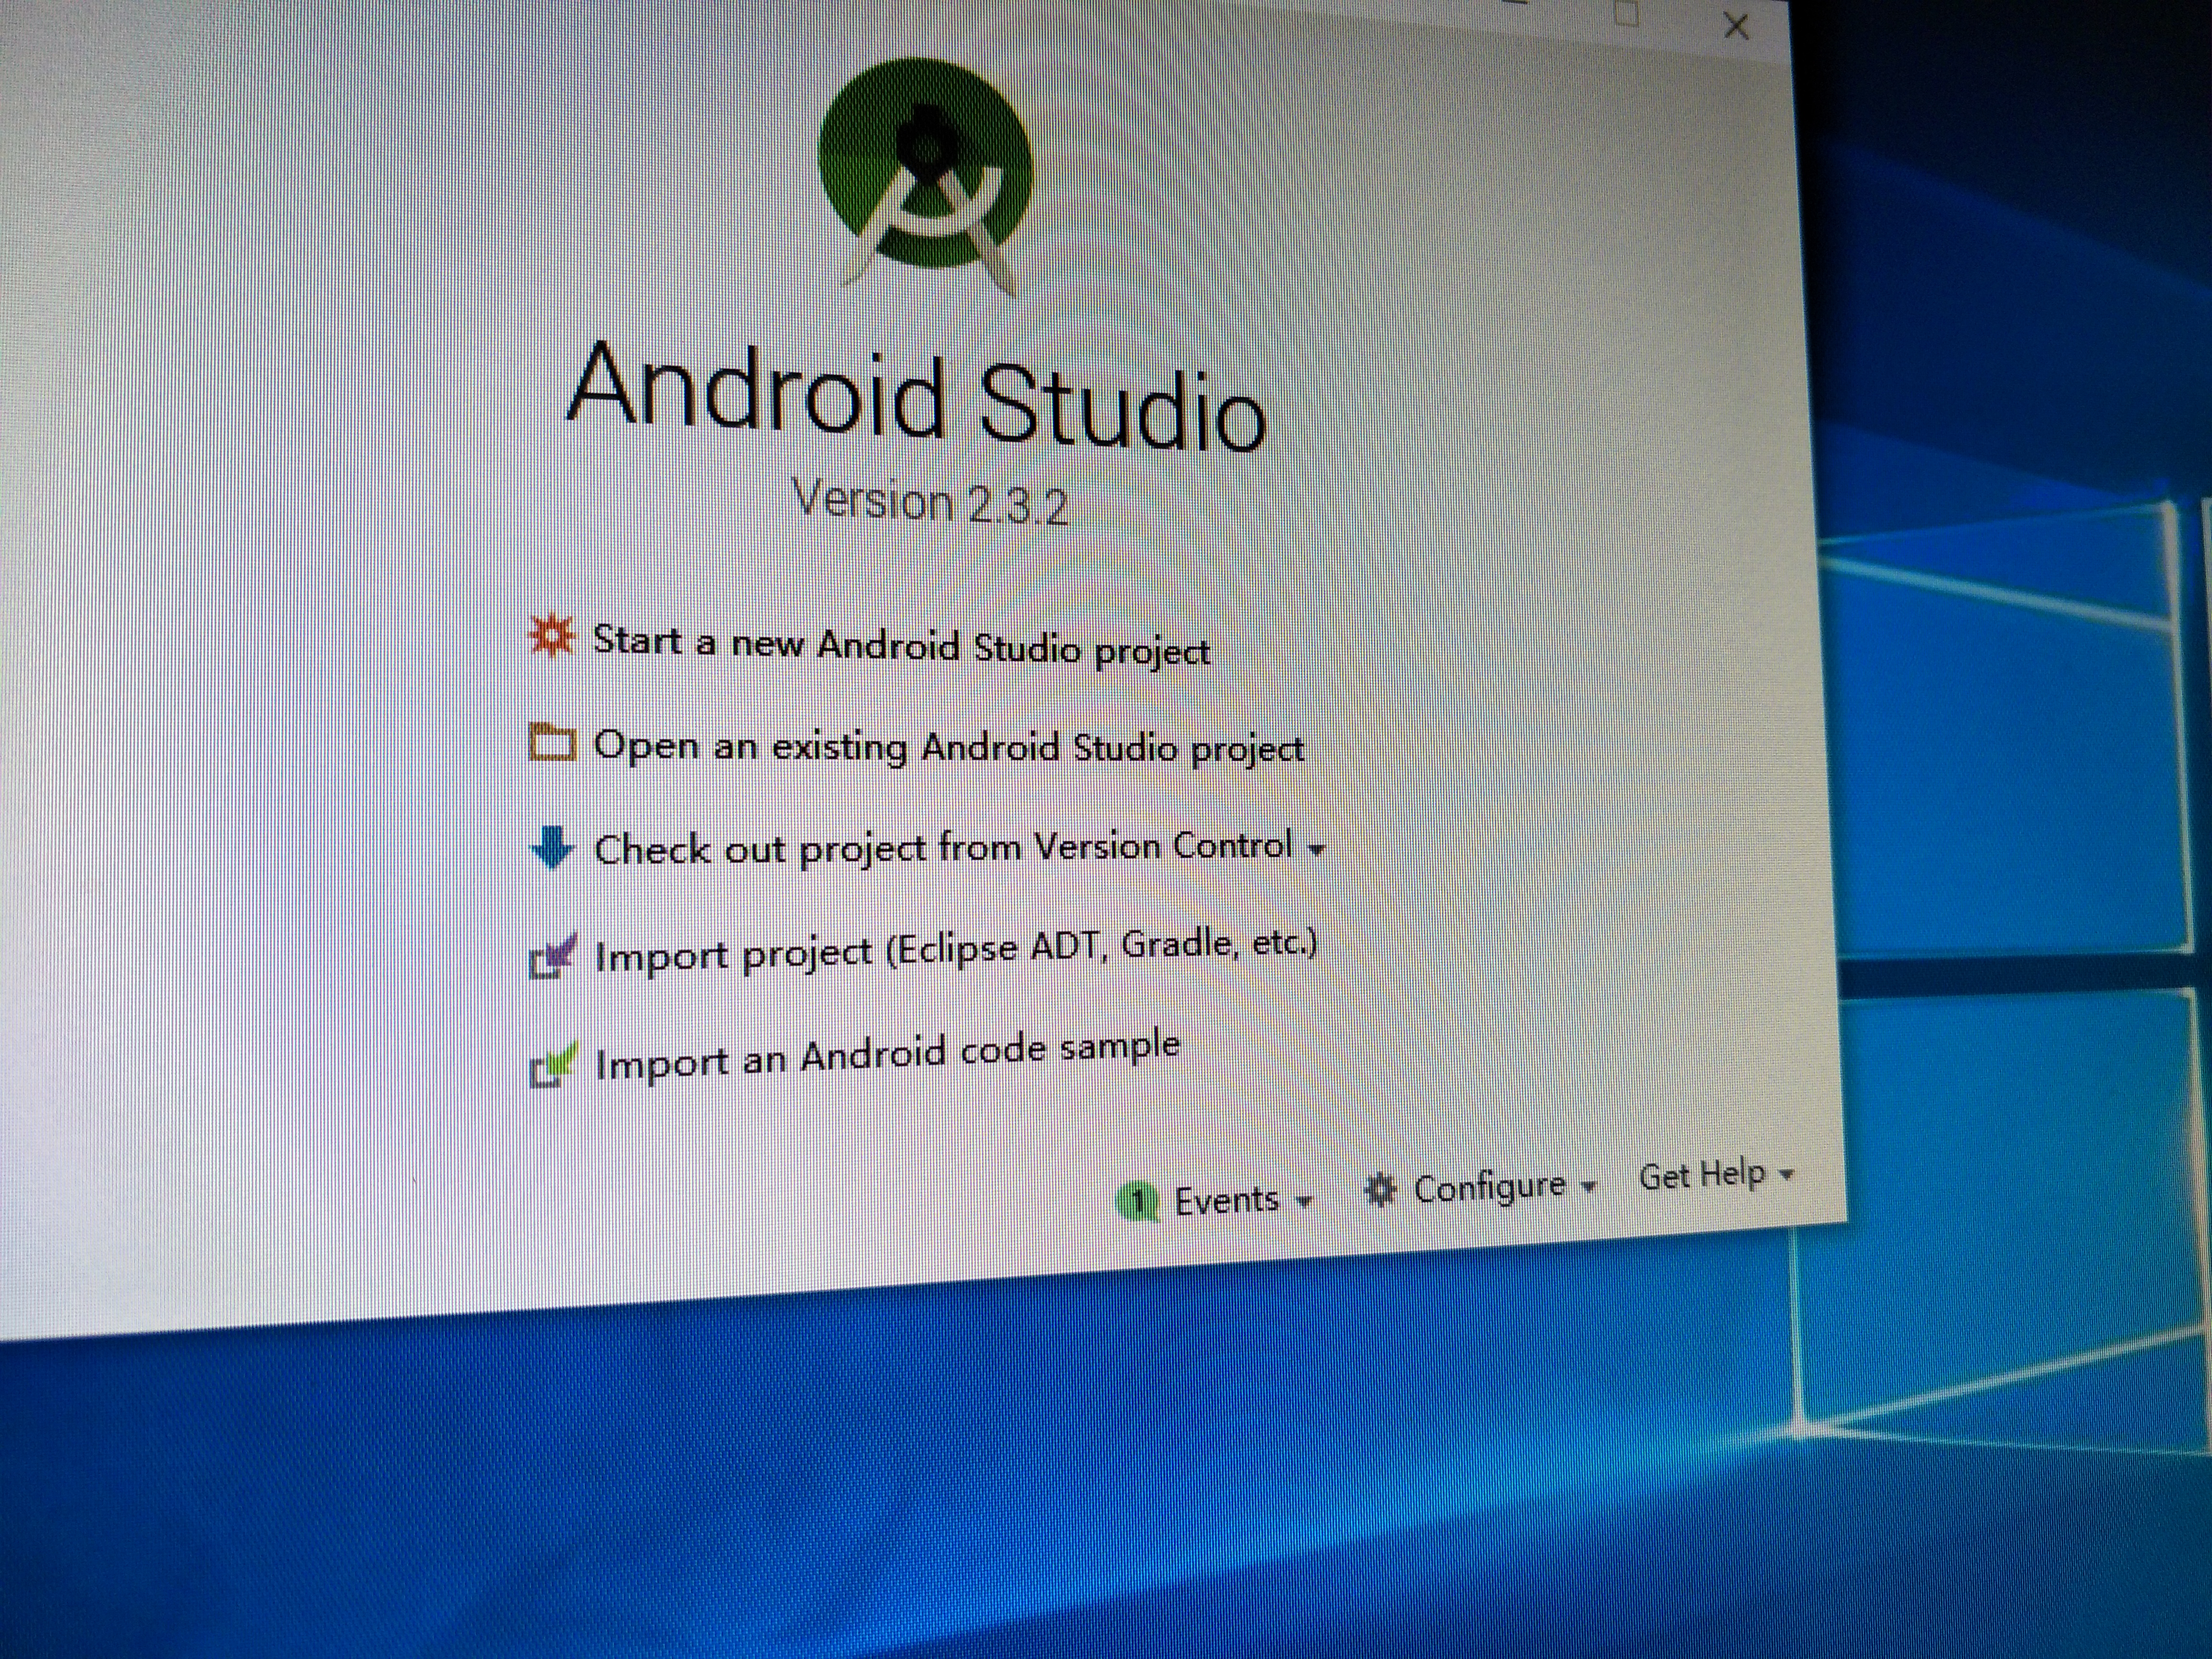Start a new Android Studio project
The height and width of the screenshot is (1659, 2212).
tap(902, 646)
